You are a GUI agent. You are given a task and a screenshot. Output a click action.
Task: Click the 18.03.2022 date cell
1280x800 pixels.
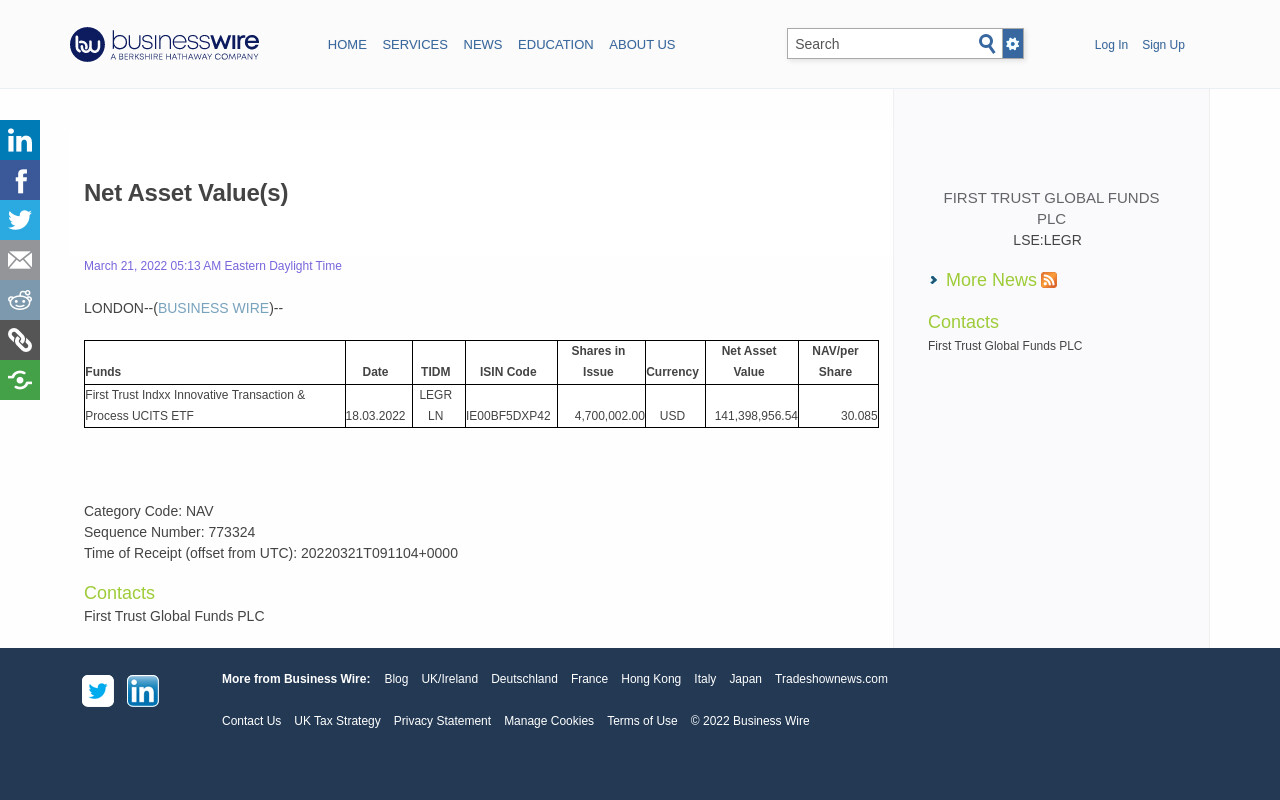pos(379,406)
